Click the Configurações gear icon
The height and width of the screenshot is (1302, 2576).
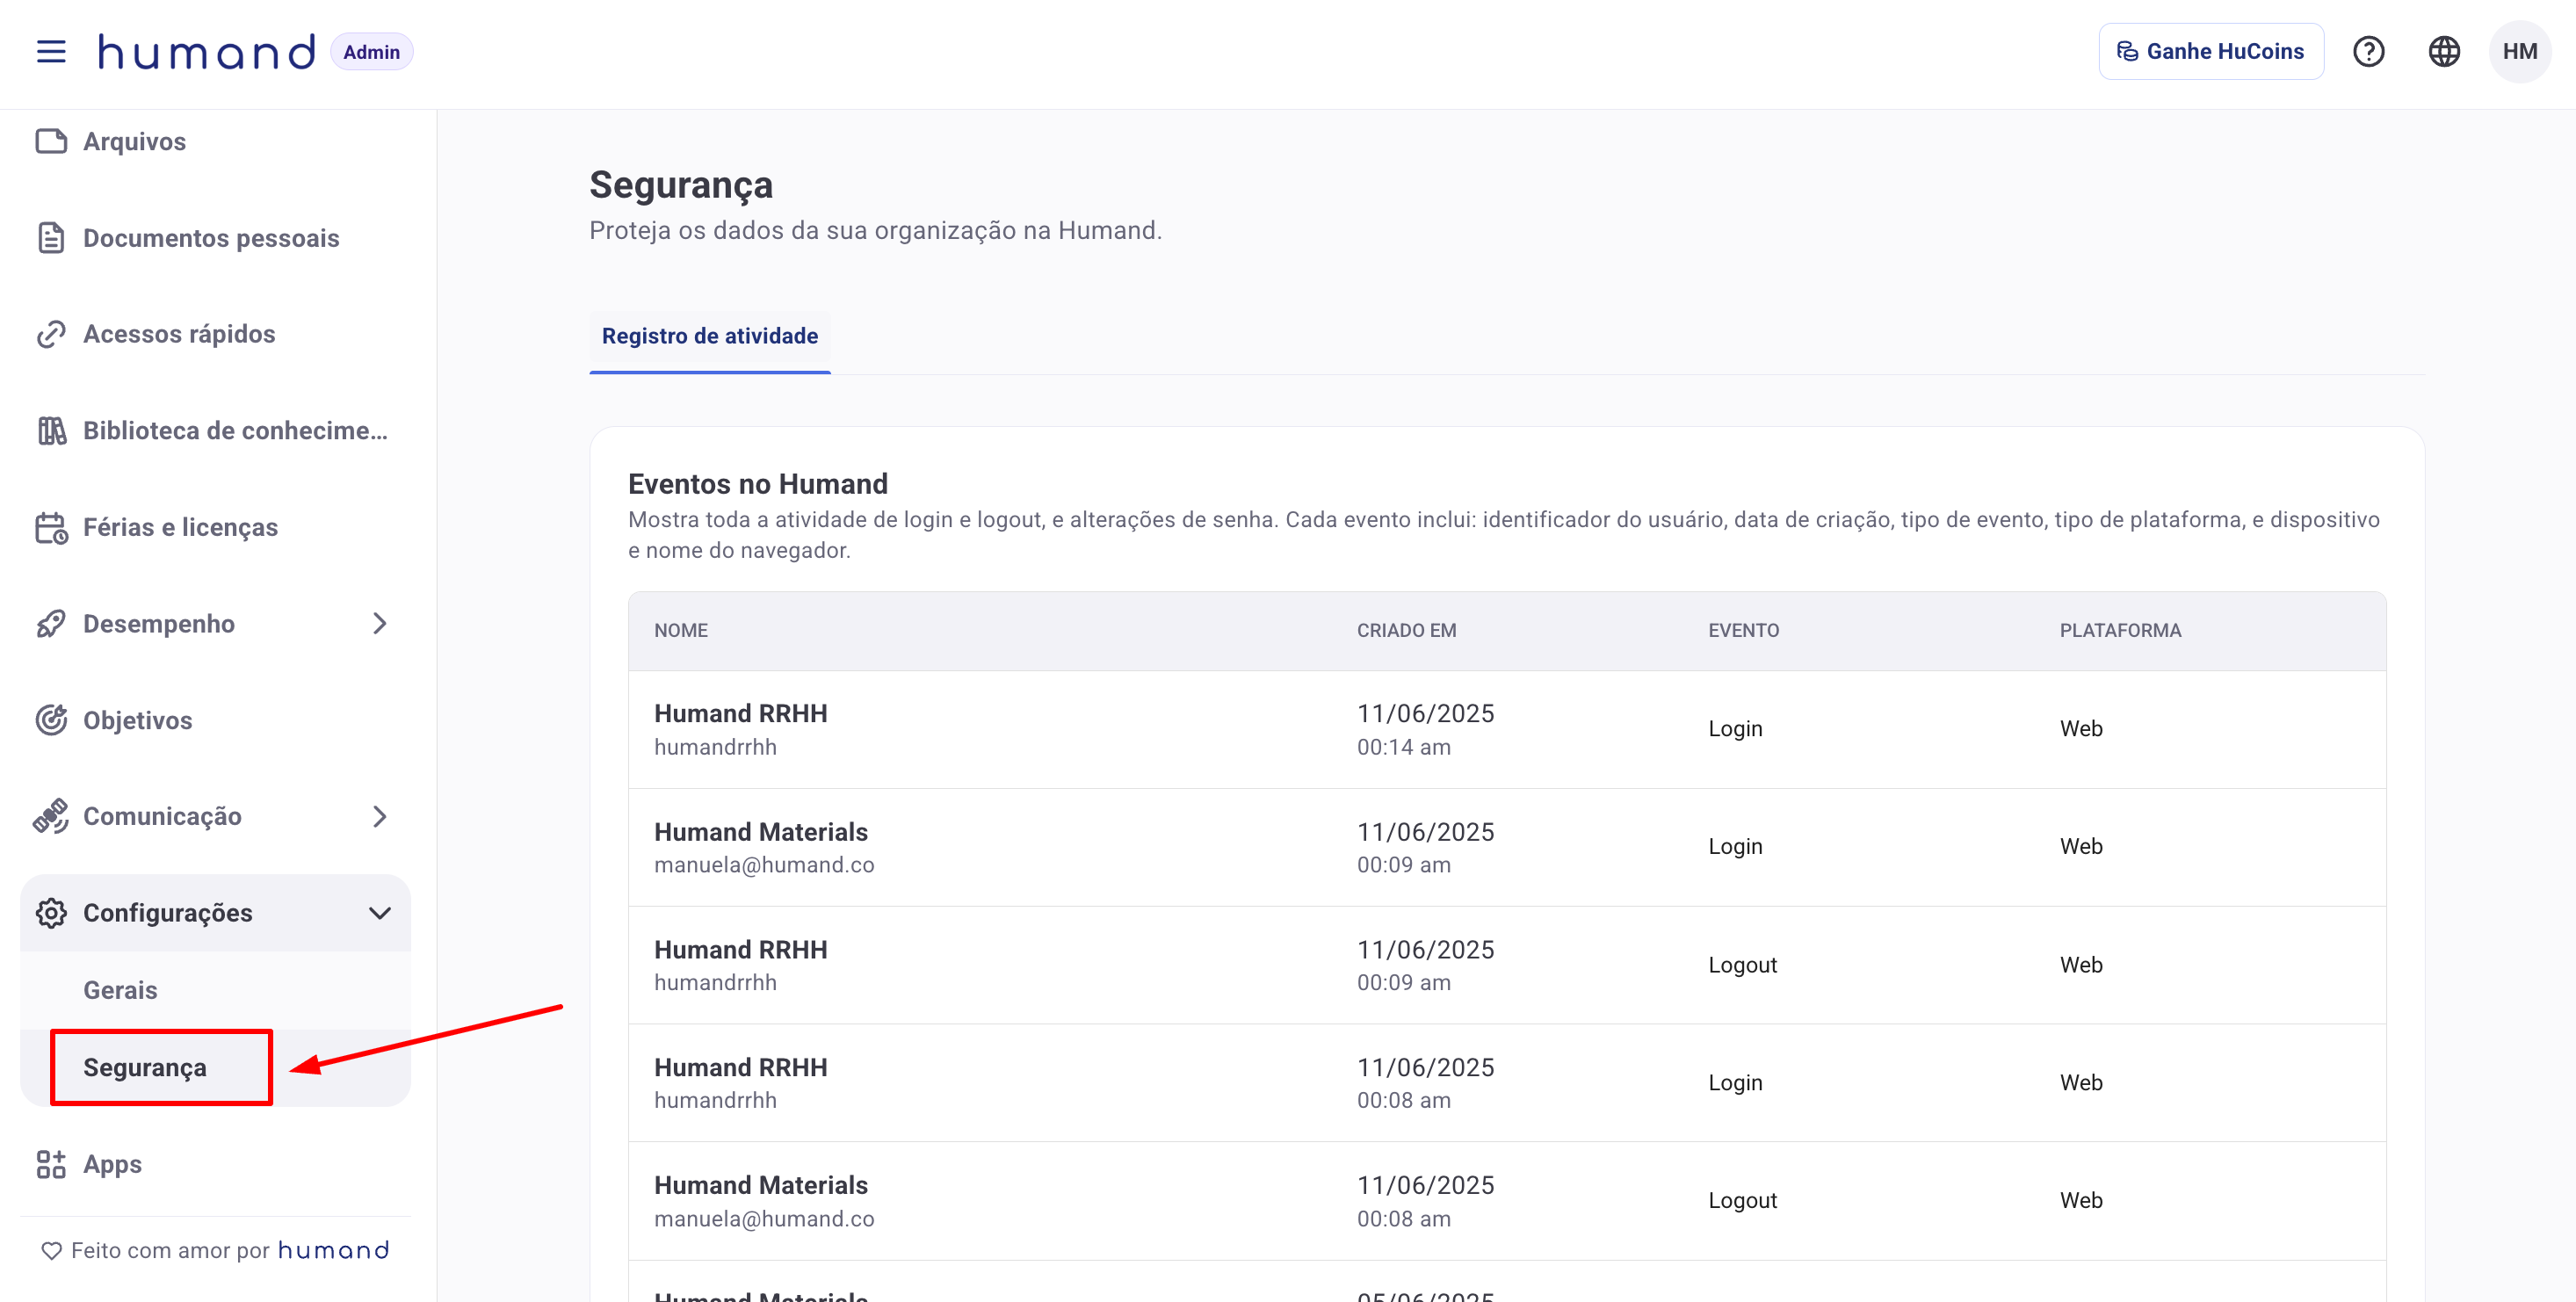[x=51, y=913]
